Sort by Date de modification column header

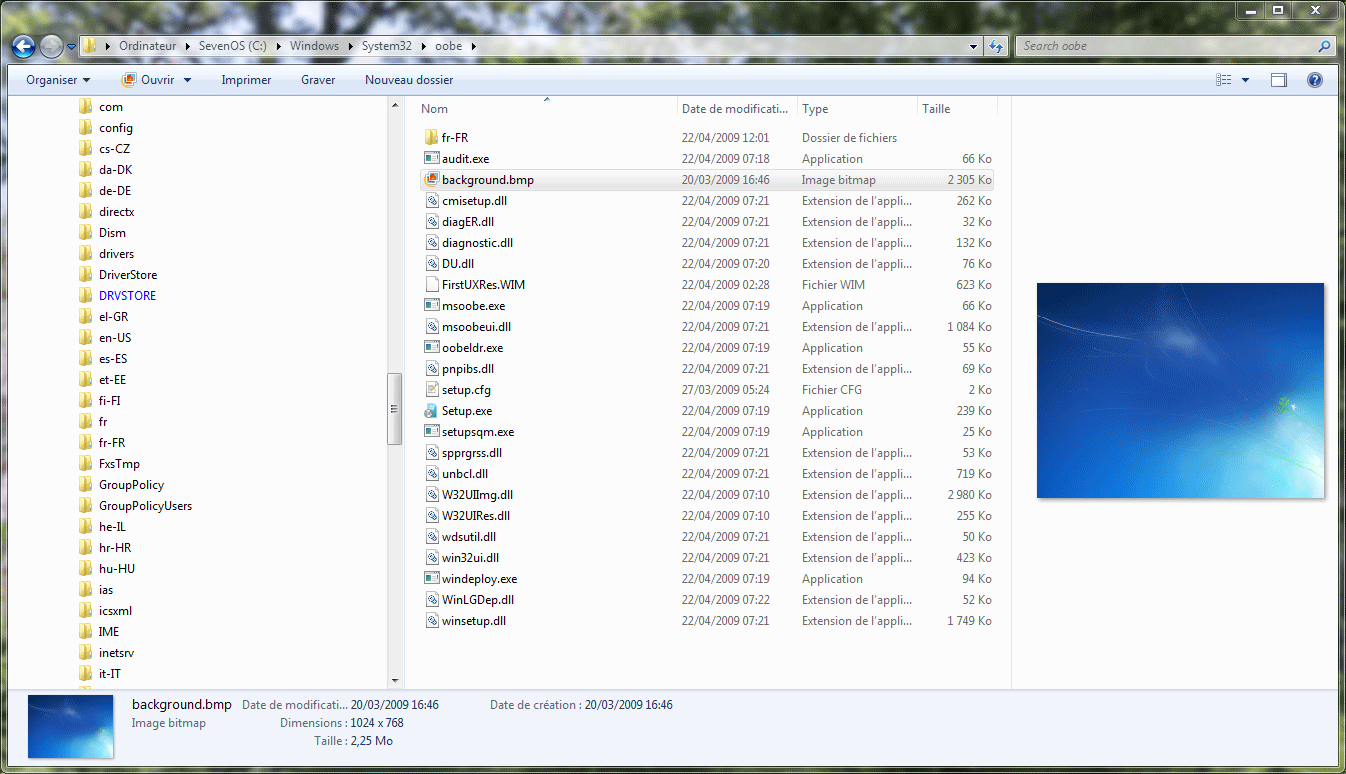[x=737, y=109]
